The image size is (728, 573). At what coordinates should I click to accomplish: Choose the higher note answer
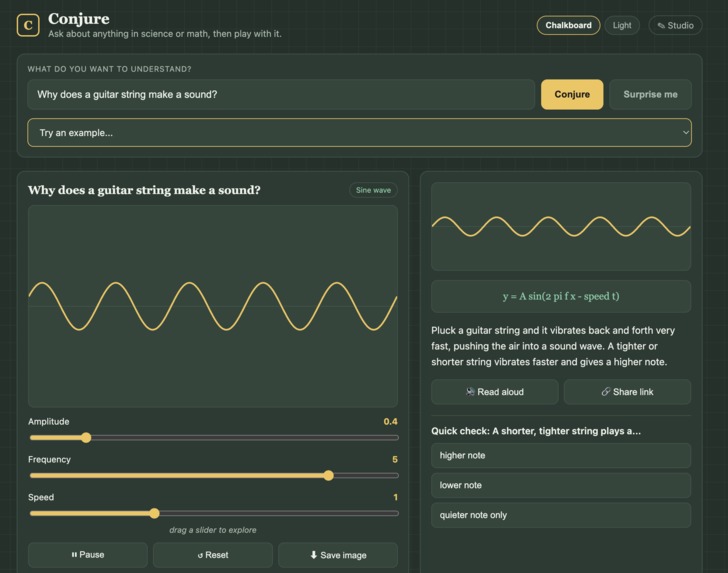coord(561,456)
